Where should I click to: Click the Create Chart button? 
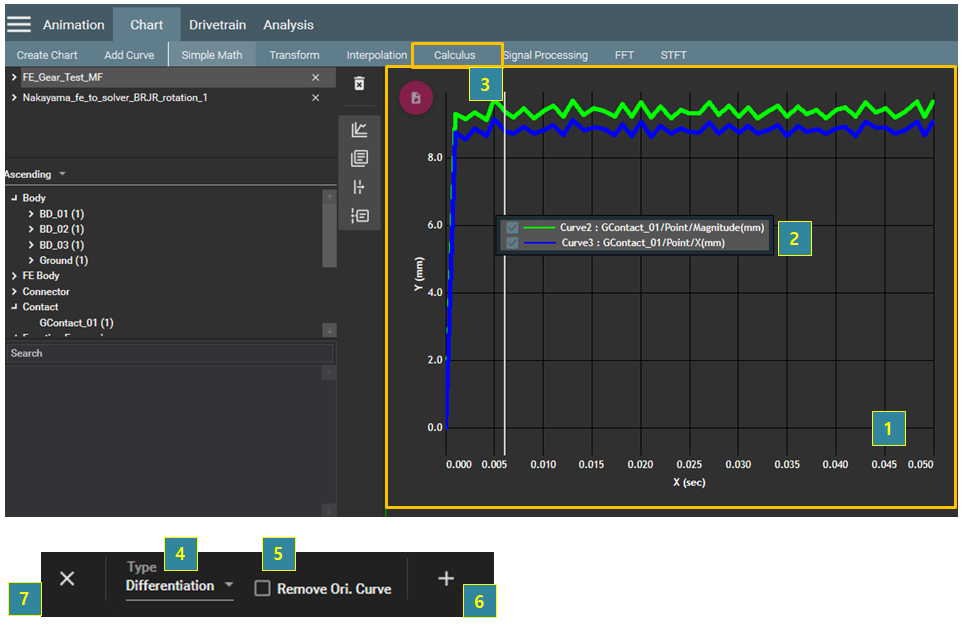(47, 55)
